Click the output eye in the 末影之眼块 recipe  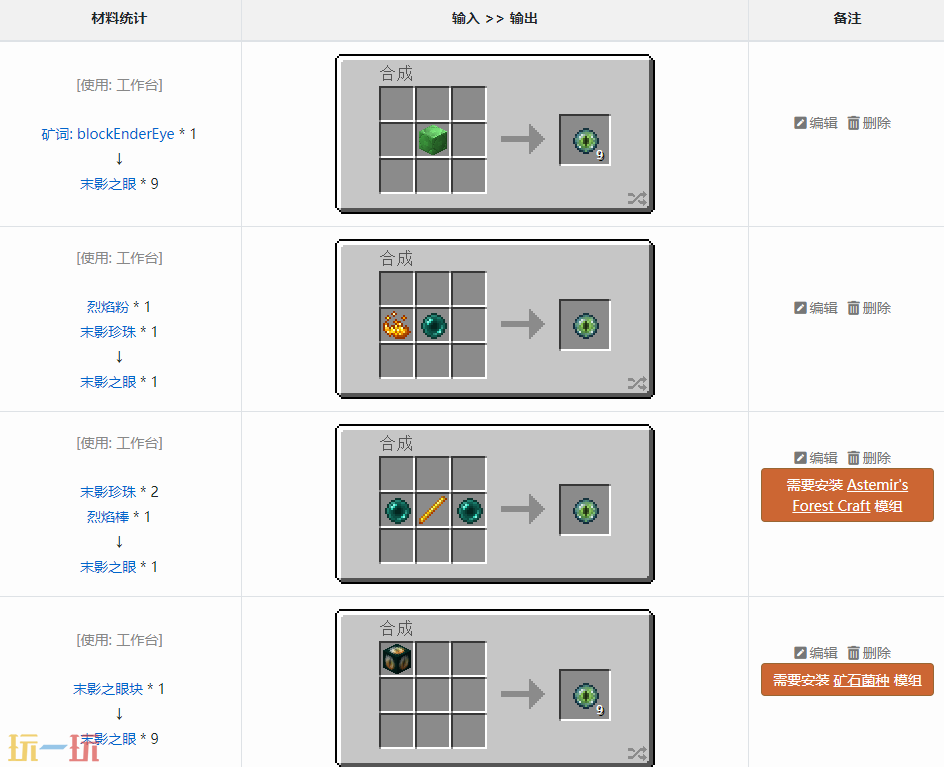(x=585, y=695)
